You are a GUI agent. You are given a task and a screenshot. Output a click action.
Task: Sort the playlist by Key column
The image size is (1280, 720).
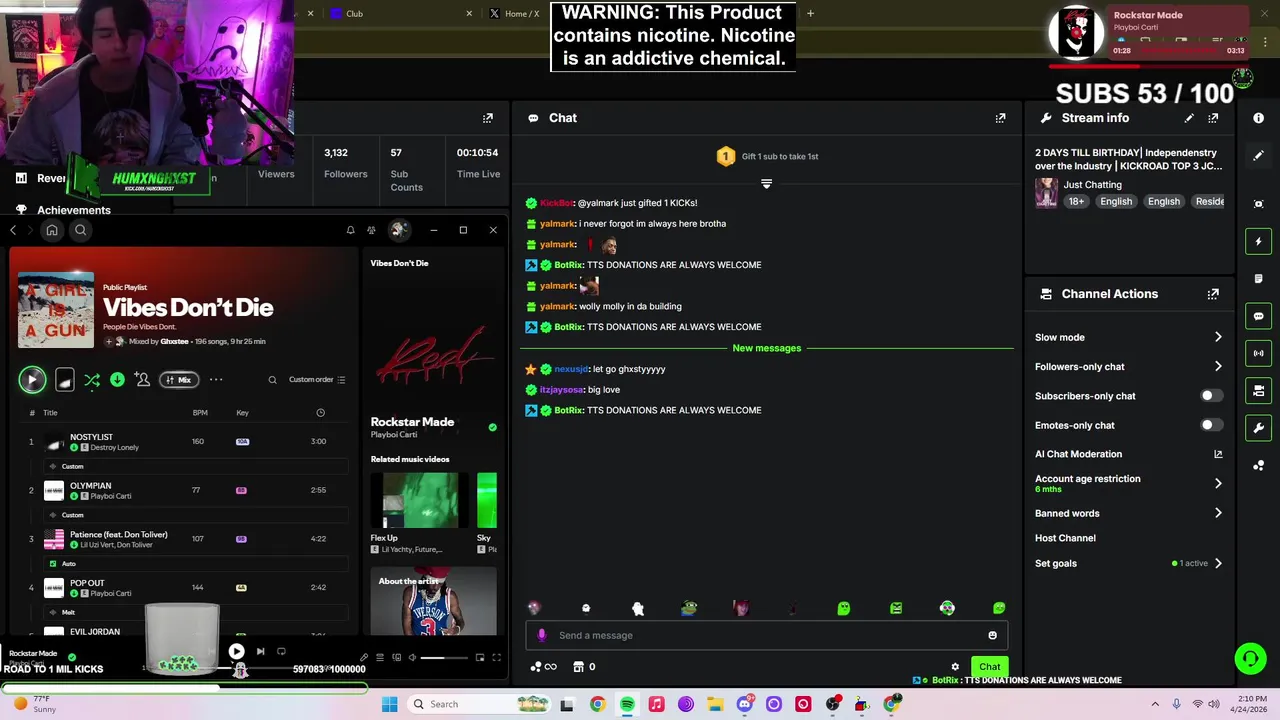(x=242, y=413)
